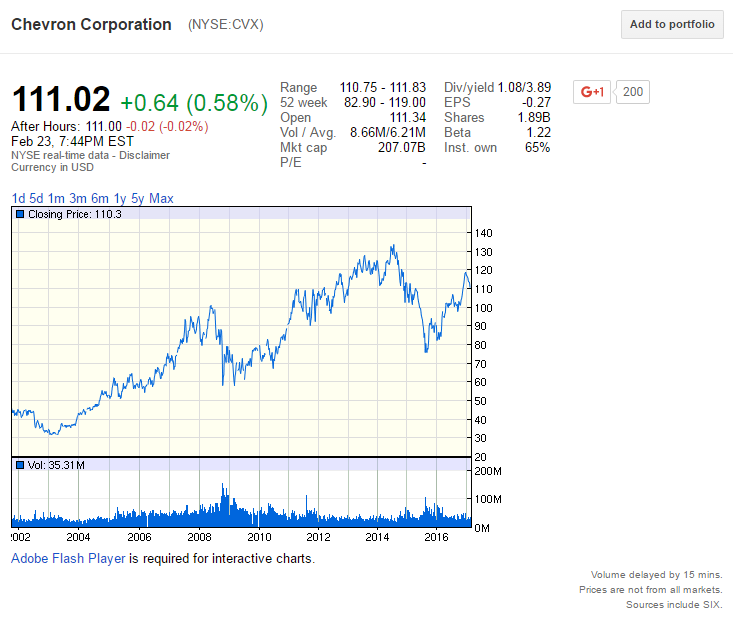Click the Shares value 1.89B
The height and width of the screenshot is (620, 733).
coord(534,117)
